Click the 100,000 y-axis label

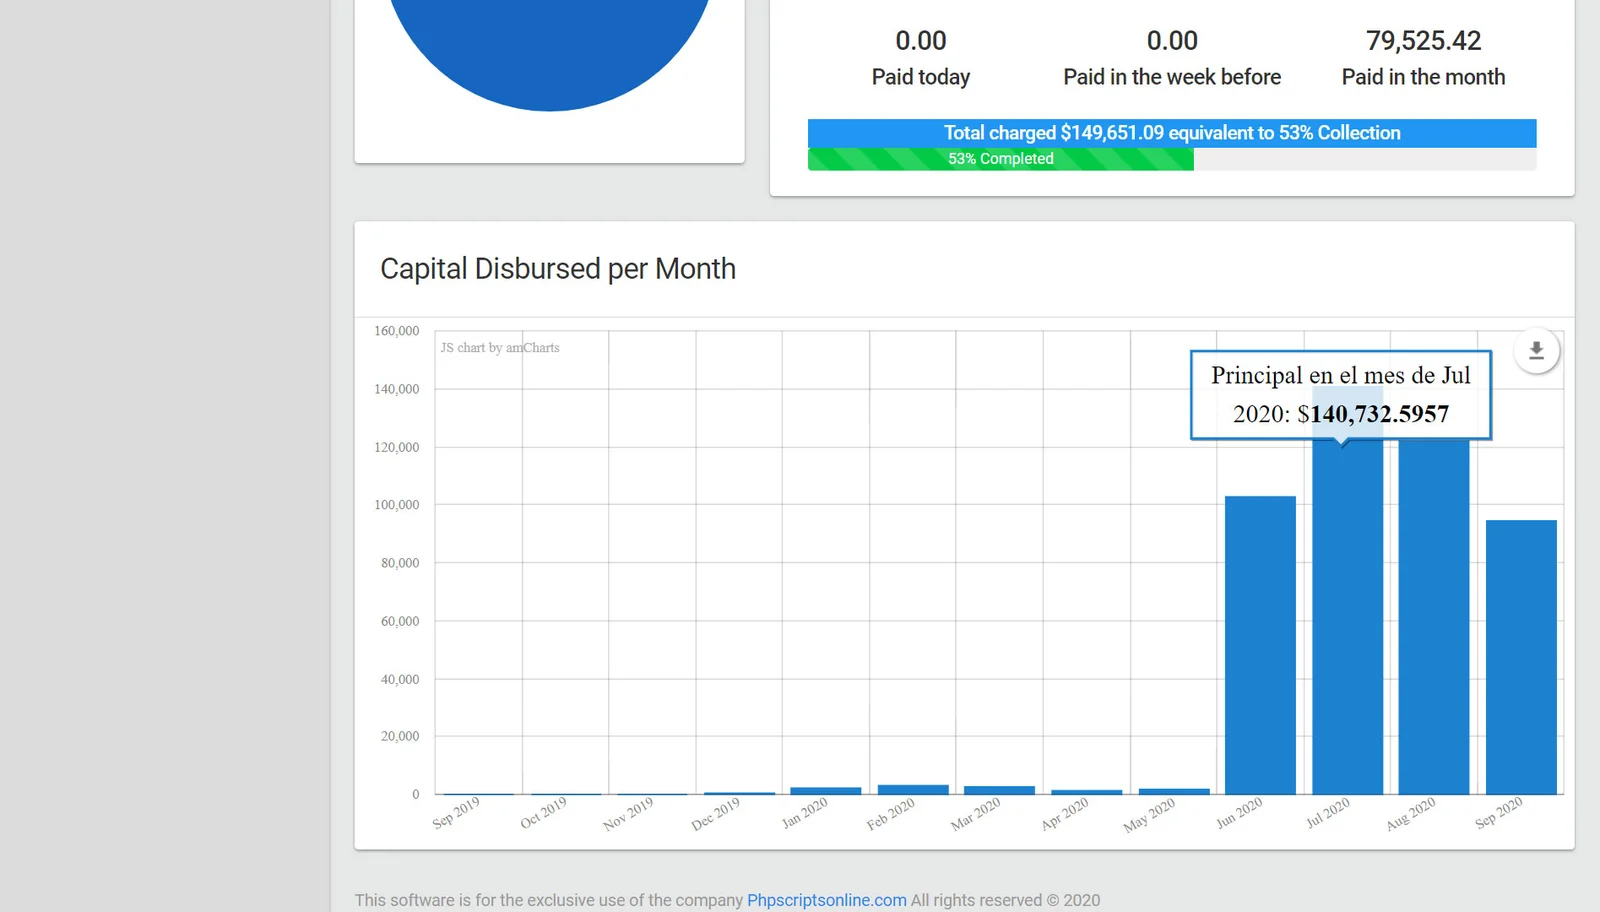point(397,505)
